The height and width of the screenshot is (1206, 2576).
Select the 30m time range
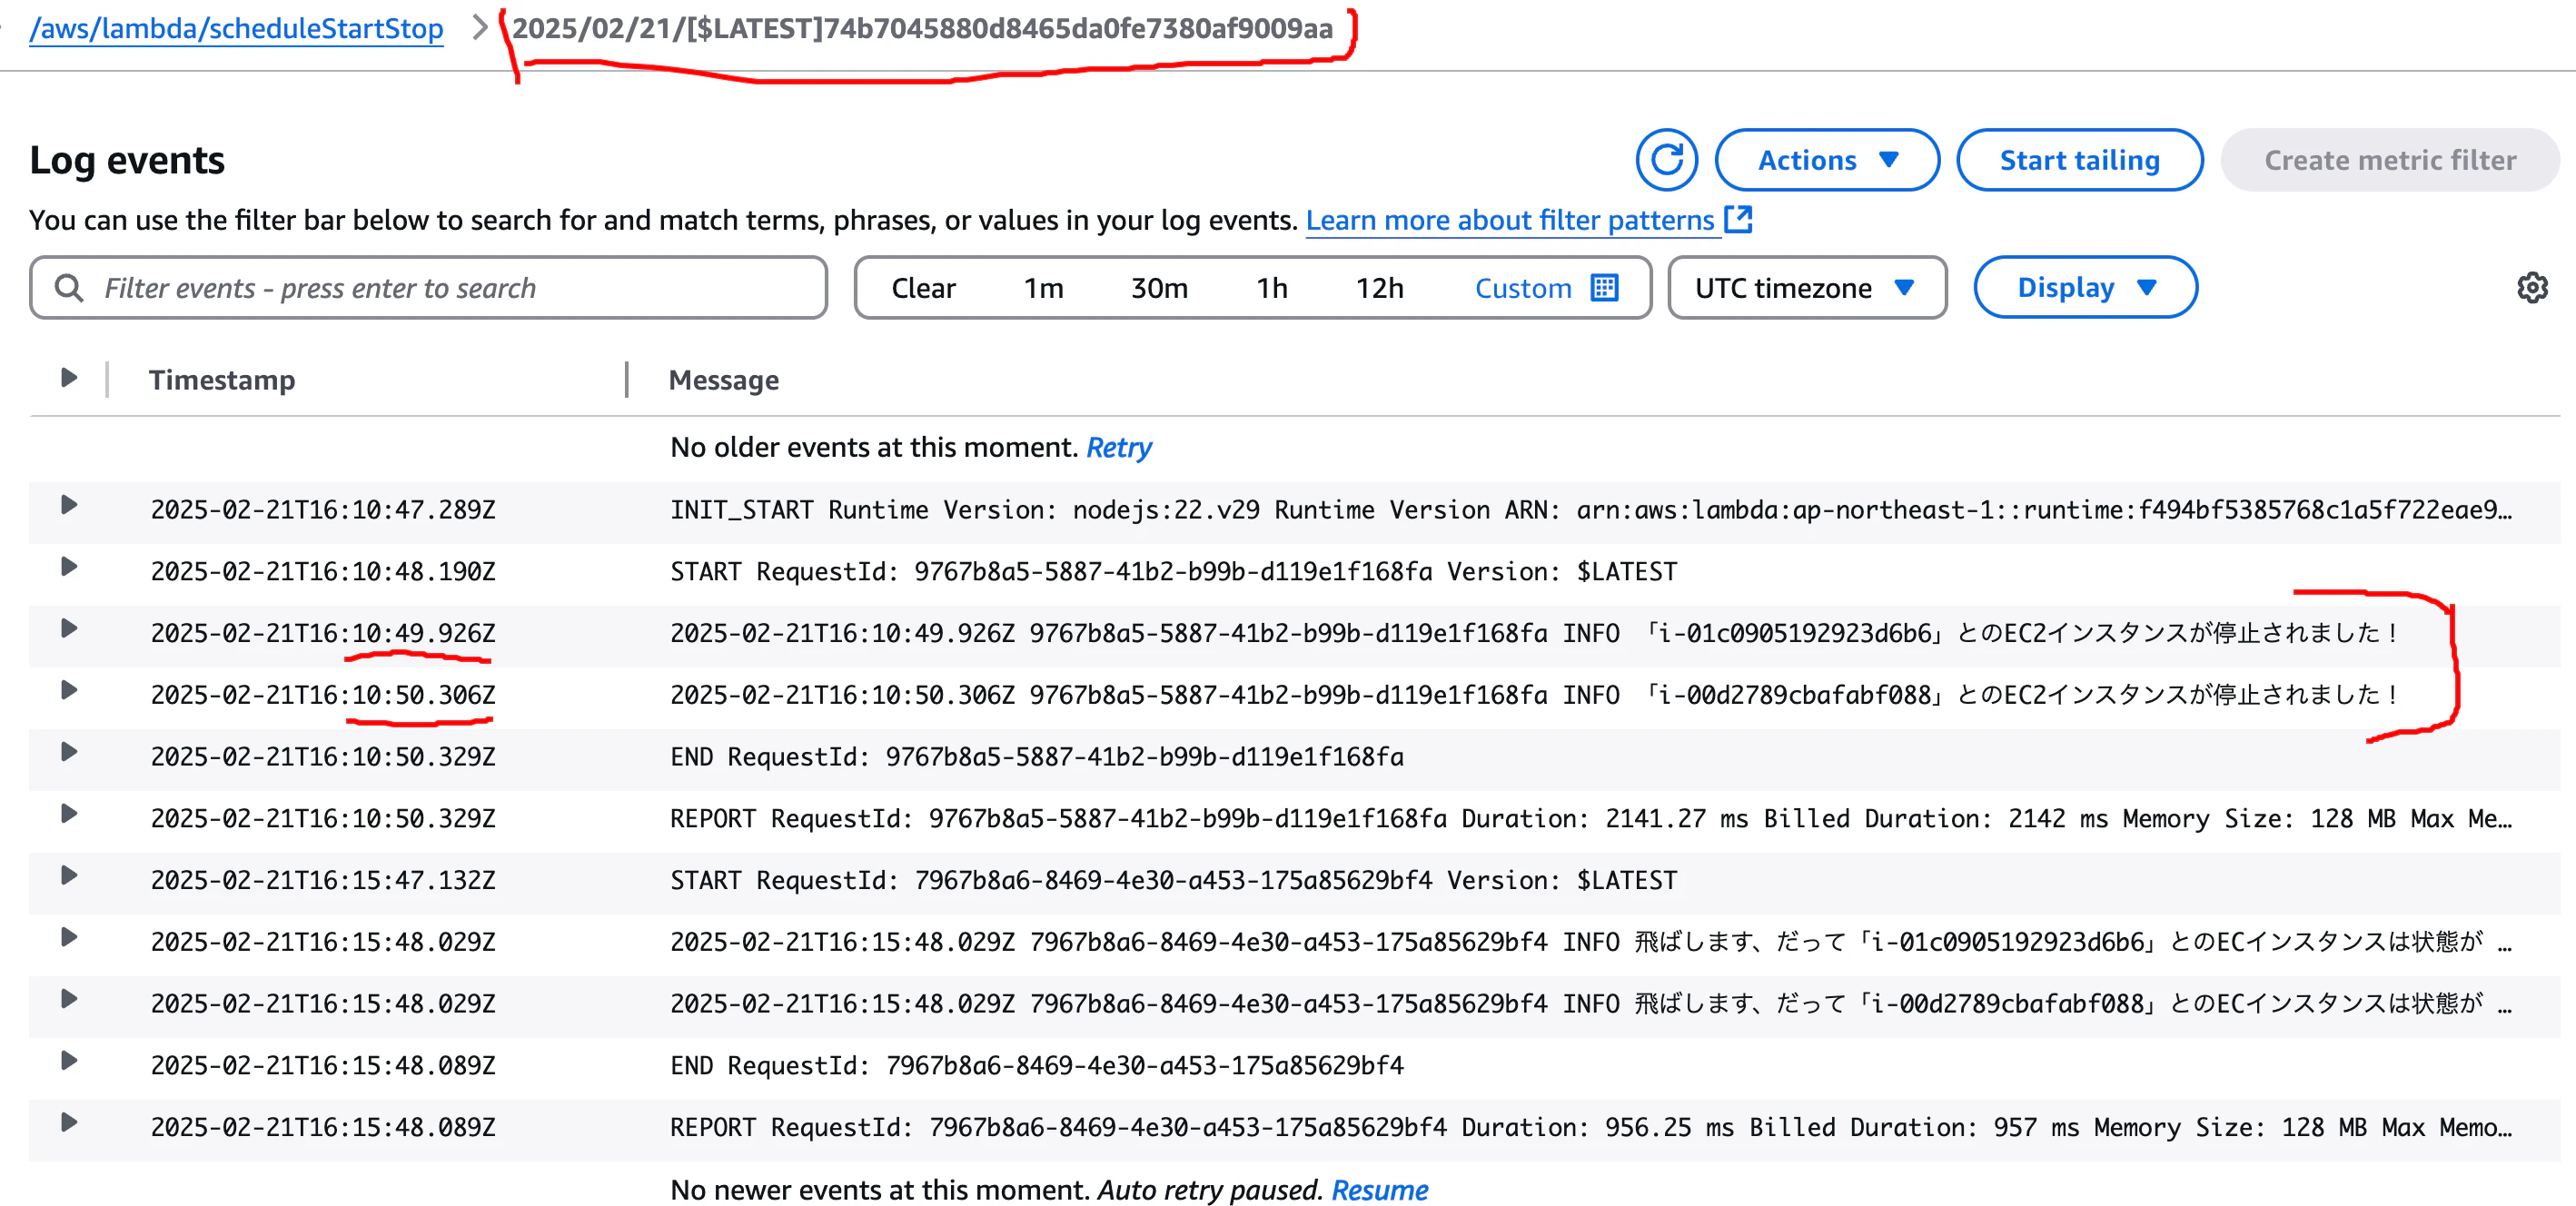click(1159, 288)
